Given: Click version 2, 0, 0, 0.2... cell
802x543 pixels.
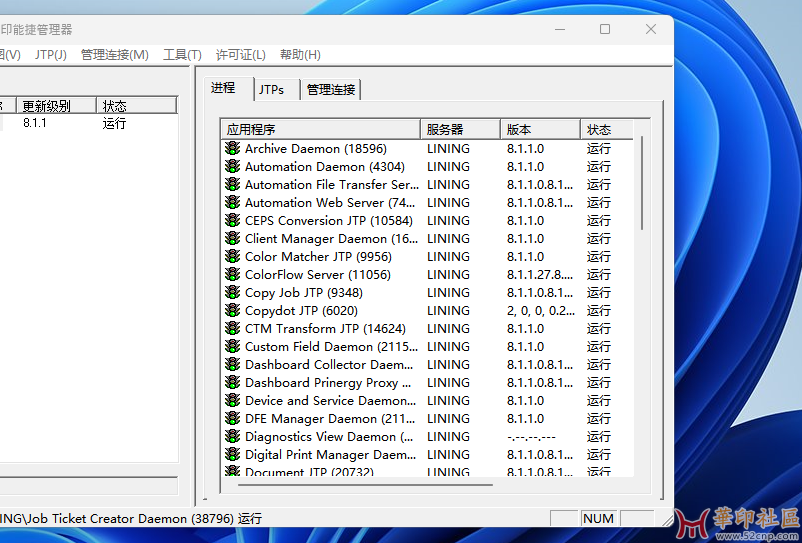Looking at the screenshot, I should click(x=541, y=311).
